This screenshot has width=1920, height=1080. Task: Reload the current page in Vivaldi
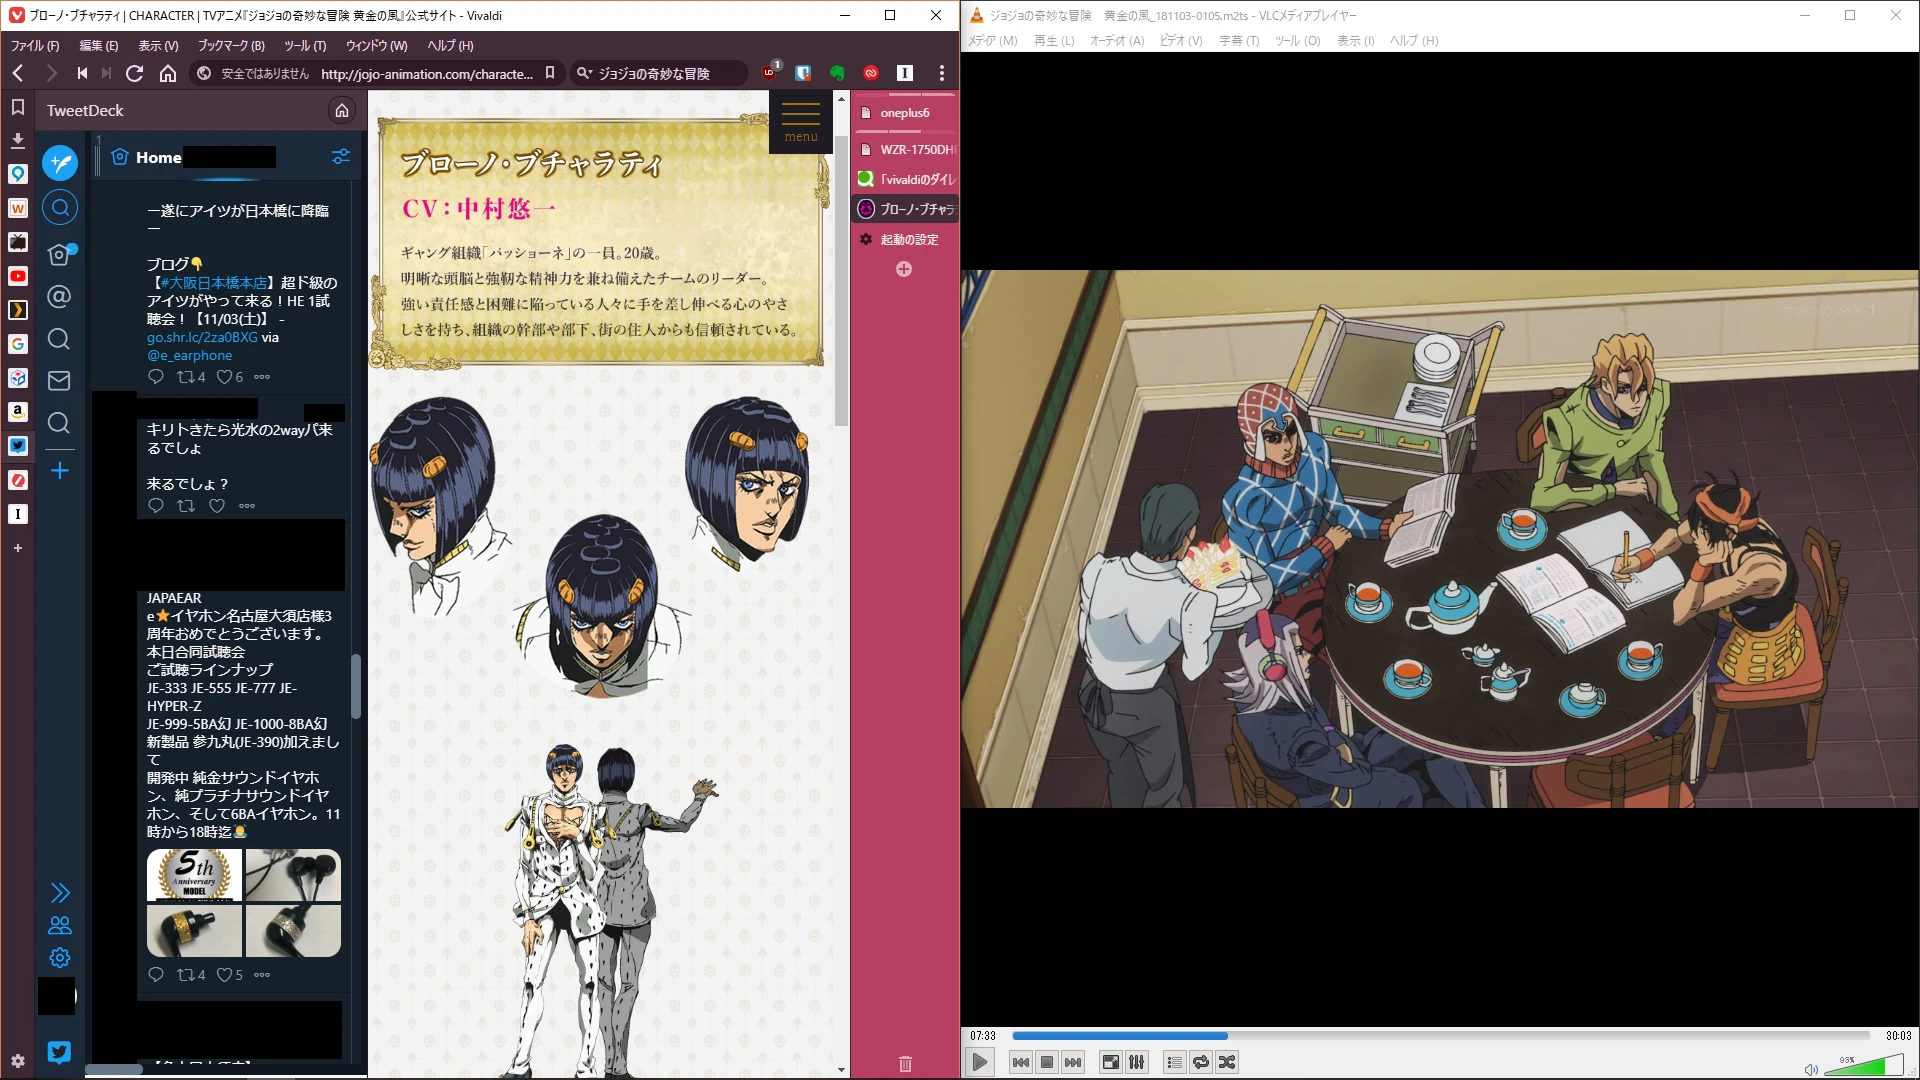coord(135,73)
